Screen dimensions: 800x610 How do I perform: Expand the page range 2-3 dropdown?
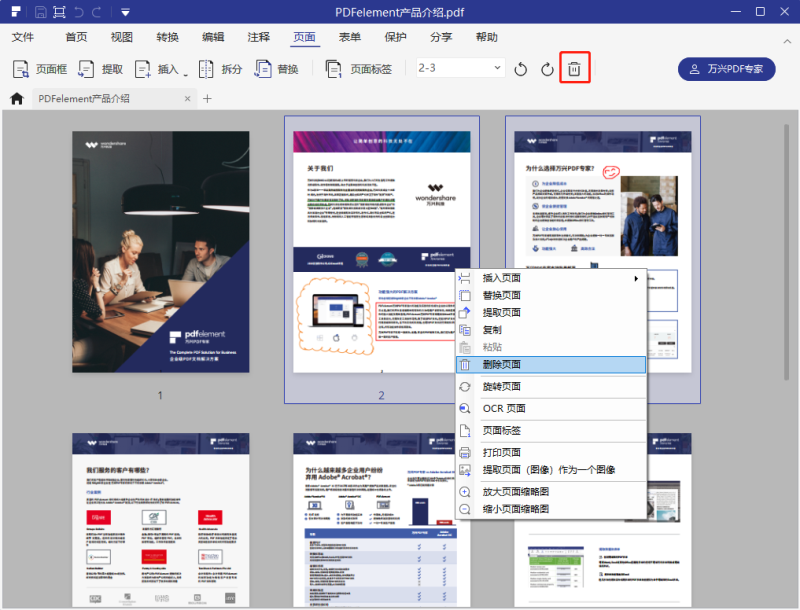click(x=497, y=68)
